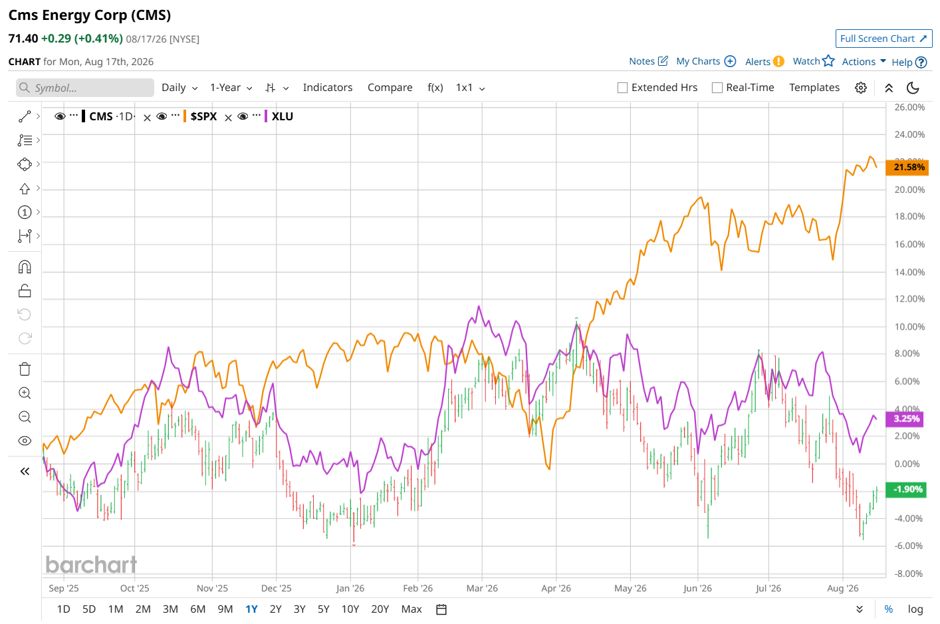Viewport: 940px width, 624px height.
Task: Click the My Charts link
Action: (x=698, y=61)
